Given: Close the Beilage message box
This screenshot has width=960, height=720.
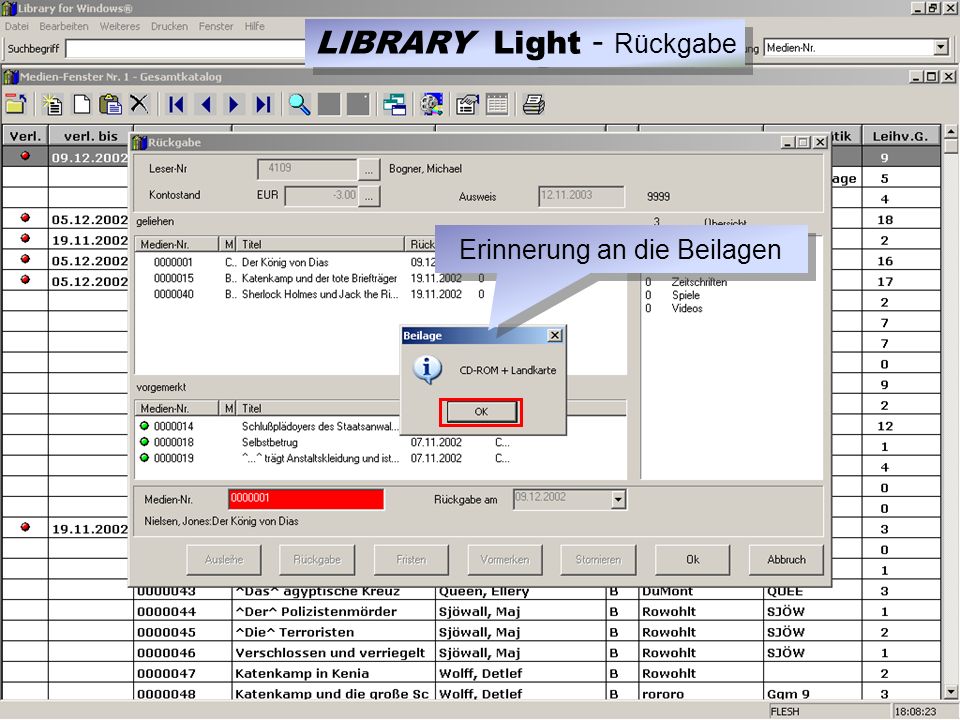Looking at the screenshot, I should point(555,335).
